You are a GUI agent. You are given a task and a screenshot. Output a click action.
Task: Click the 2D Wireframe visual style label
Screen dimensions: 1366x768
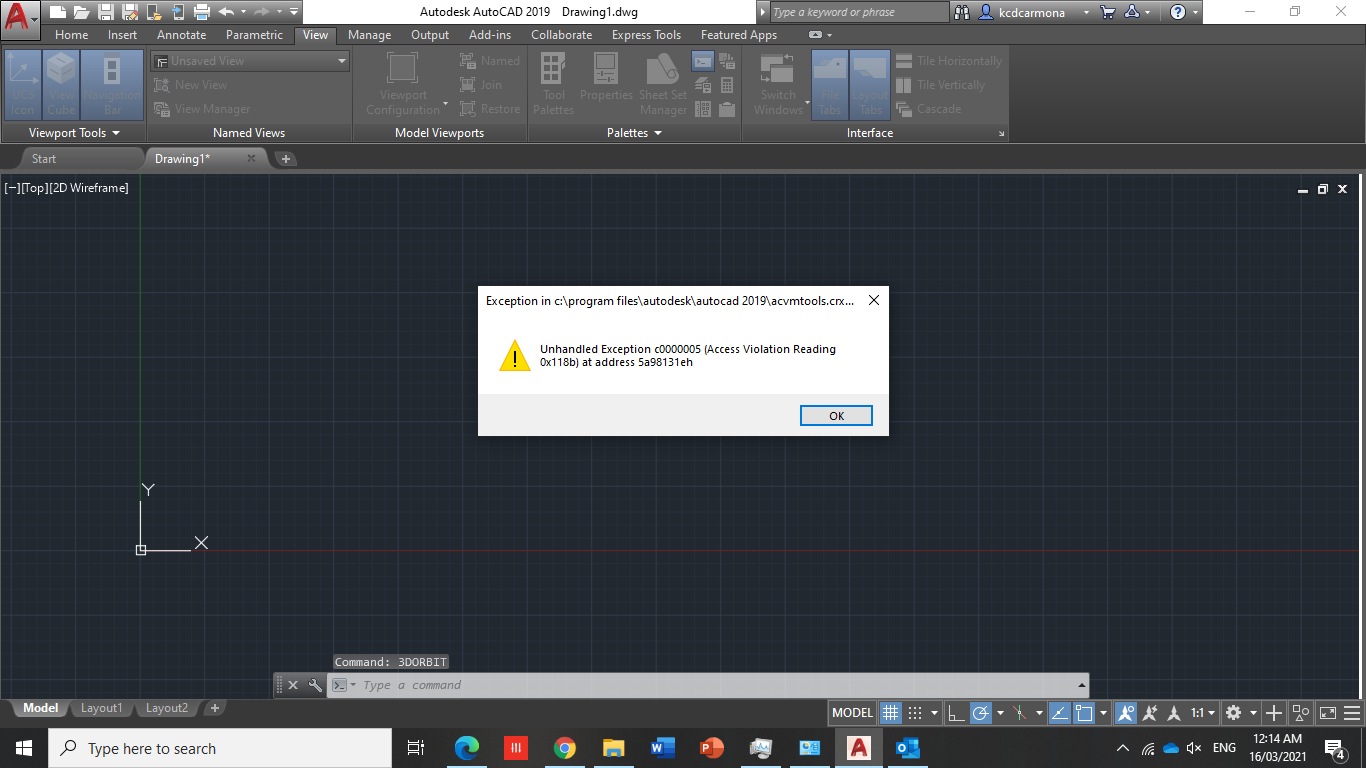pos(89,188)
